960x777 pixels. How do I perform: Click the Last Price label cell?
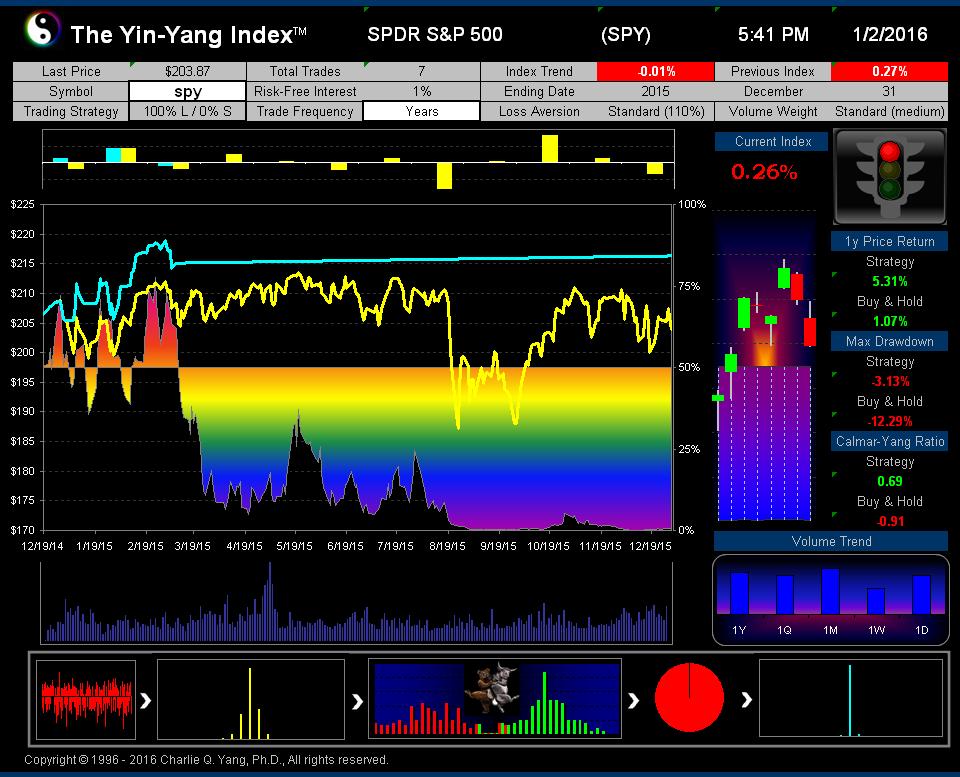(71, 71)
